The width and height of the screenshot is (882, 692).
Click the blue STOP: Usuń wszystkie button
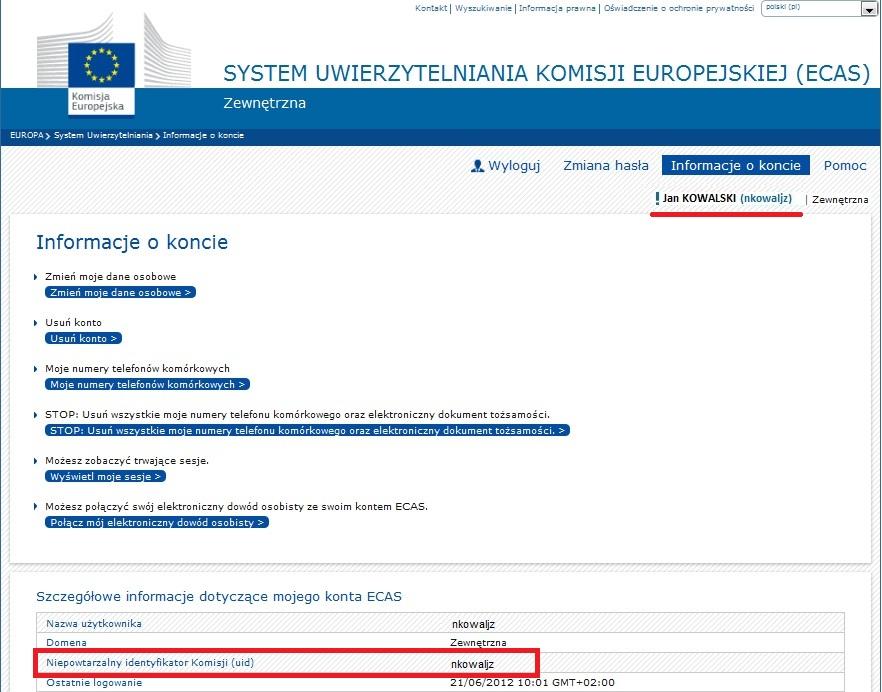point(307,430)
